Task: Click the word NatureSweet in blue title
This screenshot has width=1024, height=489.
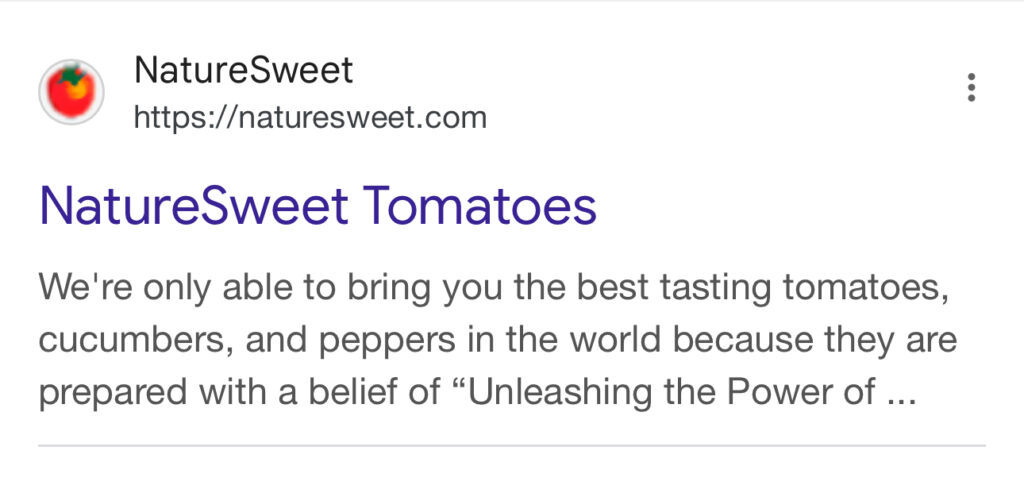Action: [194, 205]
